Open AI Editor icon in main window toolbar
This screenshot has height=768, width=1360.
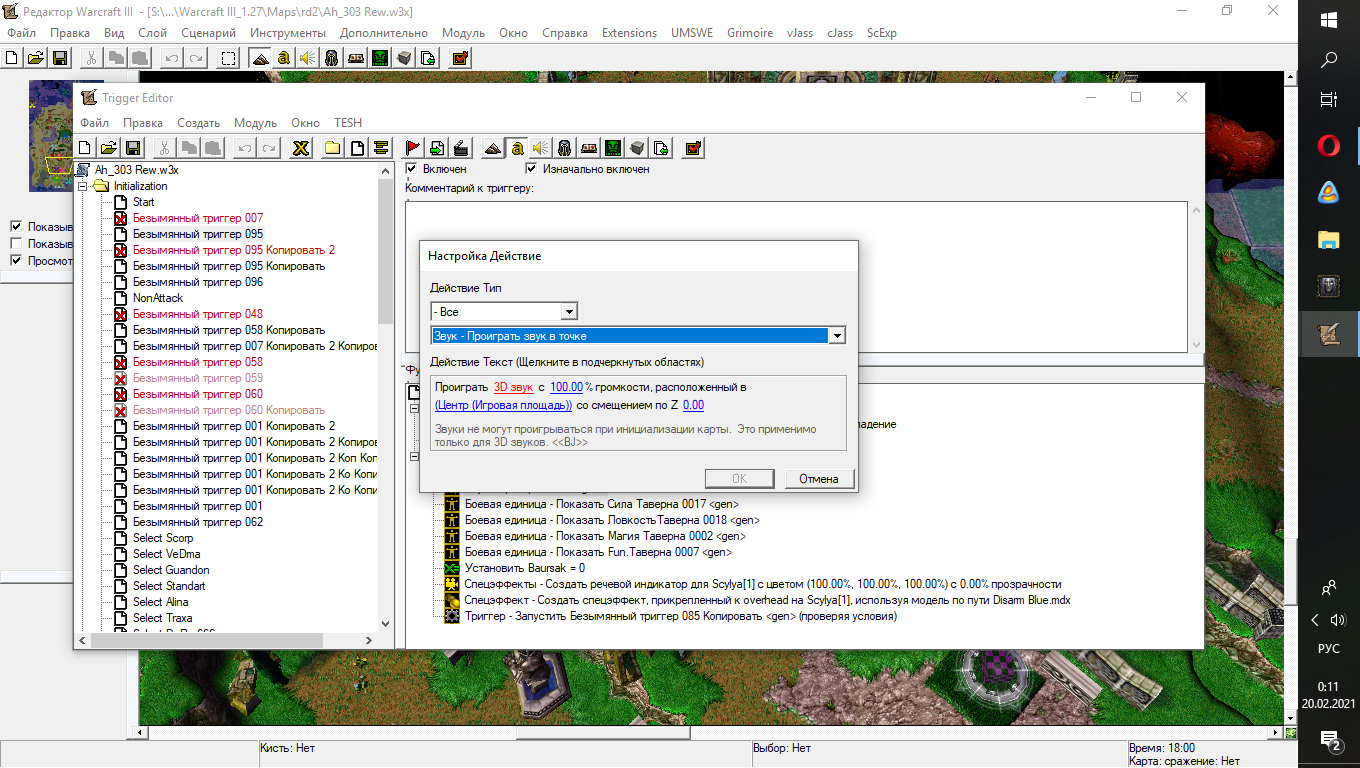click(x=380, y=58)
